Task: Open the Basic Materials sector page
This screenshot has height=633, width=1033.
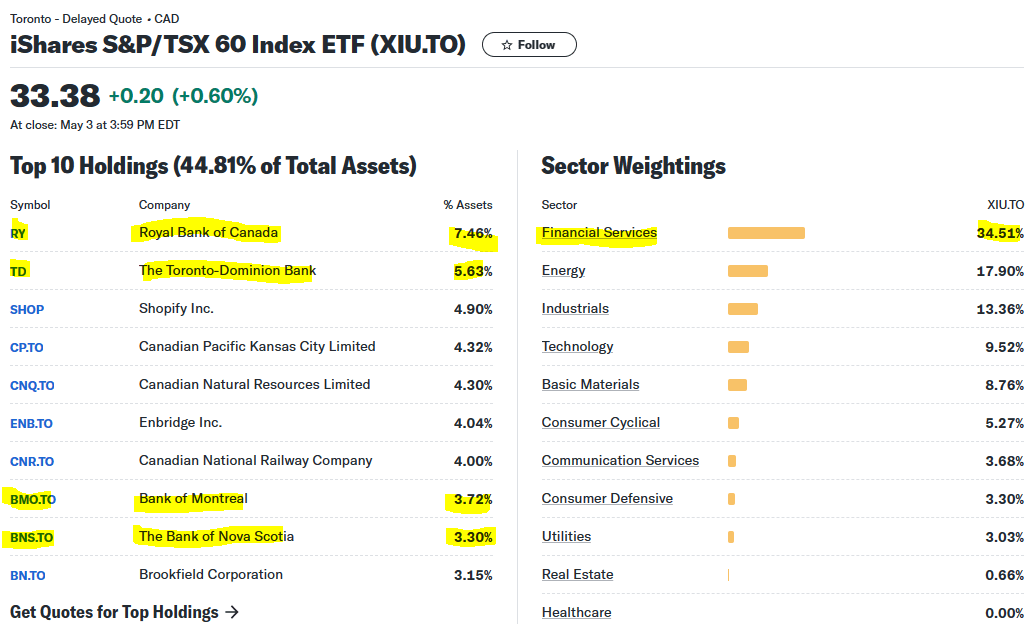Action: (589, 384)
